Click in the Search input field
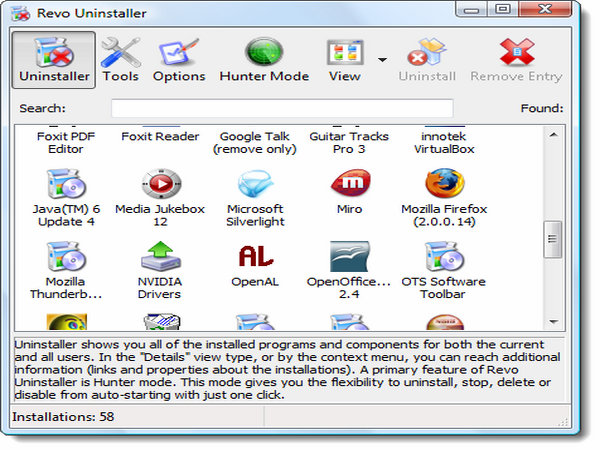 [x=282, y=108]
